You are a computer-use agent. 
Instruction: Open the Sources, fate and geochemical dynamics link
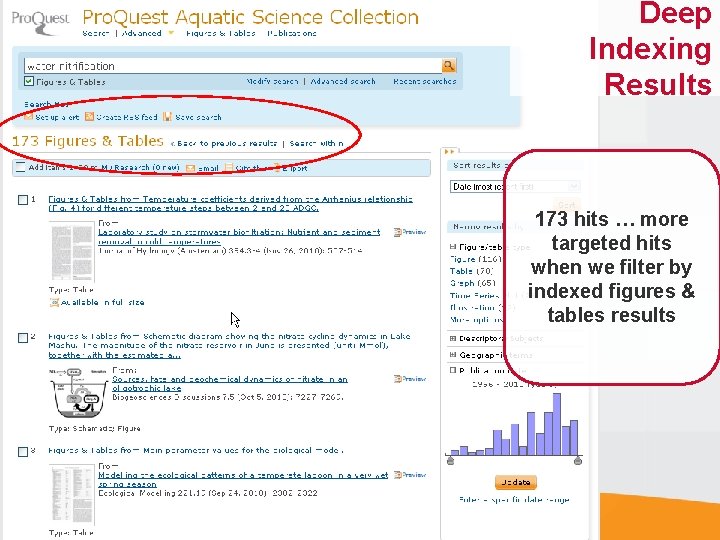(230, 383)
